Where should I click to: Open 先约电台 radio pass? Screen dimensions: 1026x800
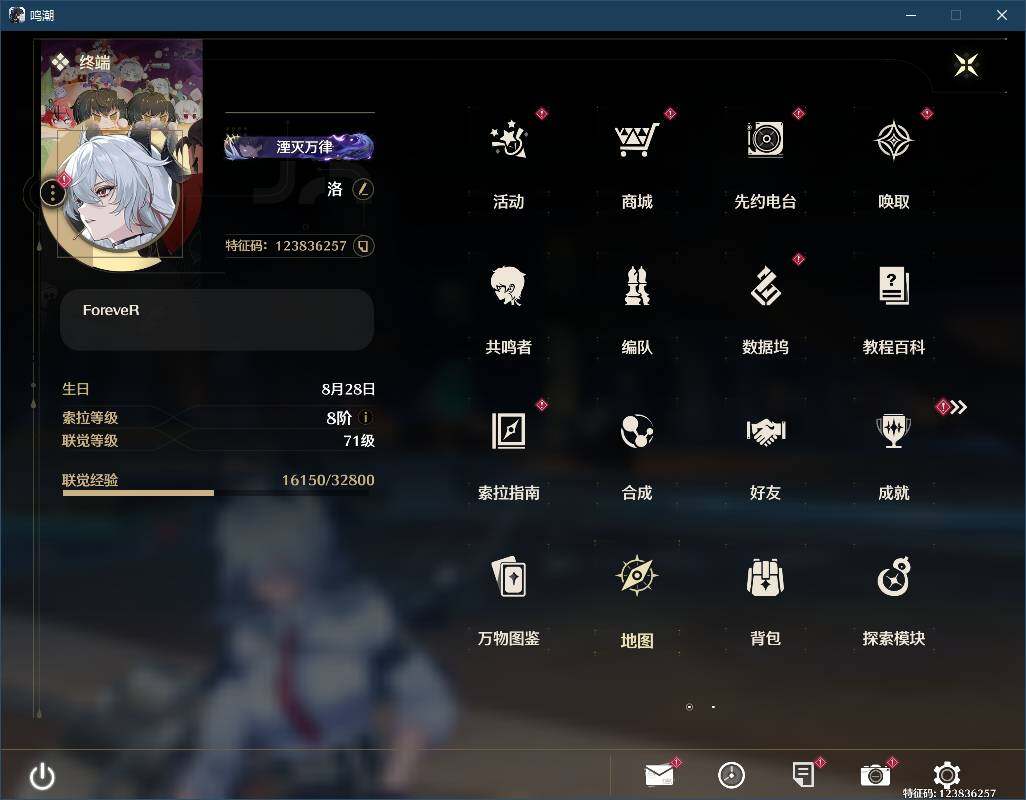(x=765, y=160)
